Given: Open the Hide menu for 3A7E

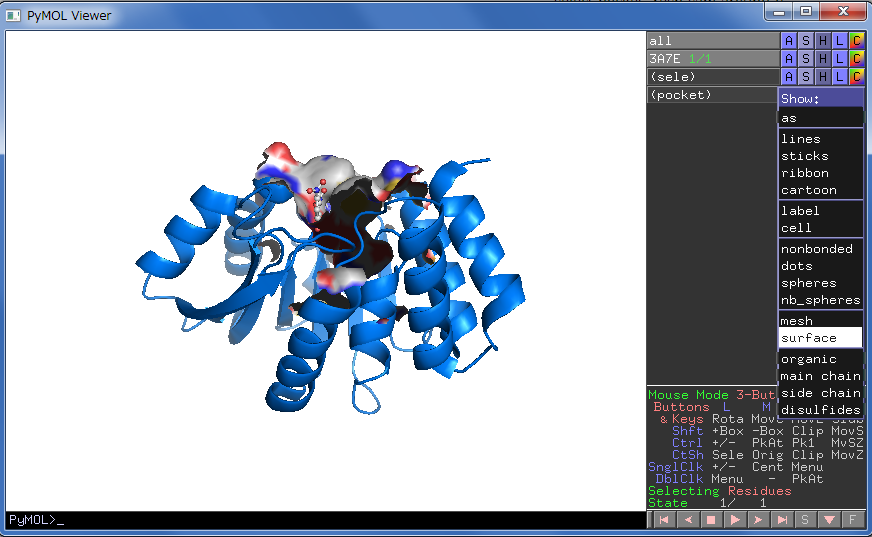Looking at the screenshot, I should (822, 59).
